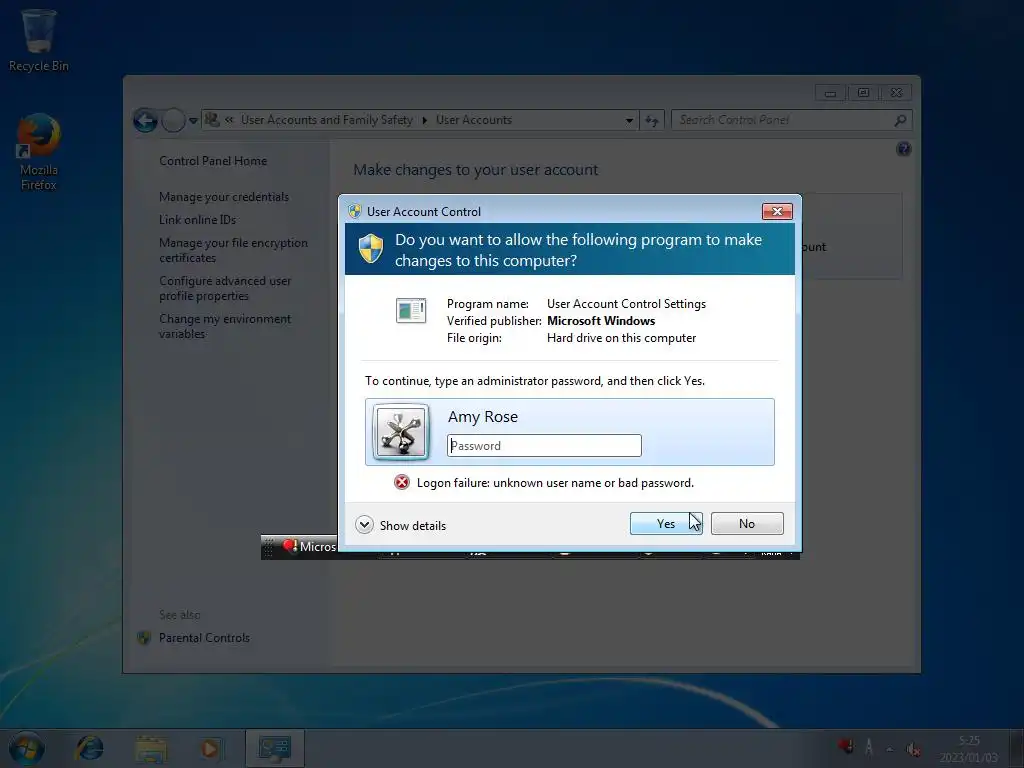Open Control Panel Home link

point(213,161)
